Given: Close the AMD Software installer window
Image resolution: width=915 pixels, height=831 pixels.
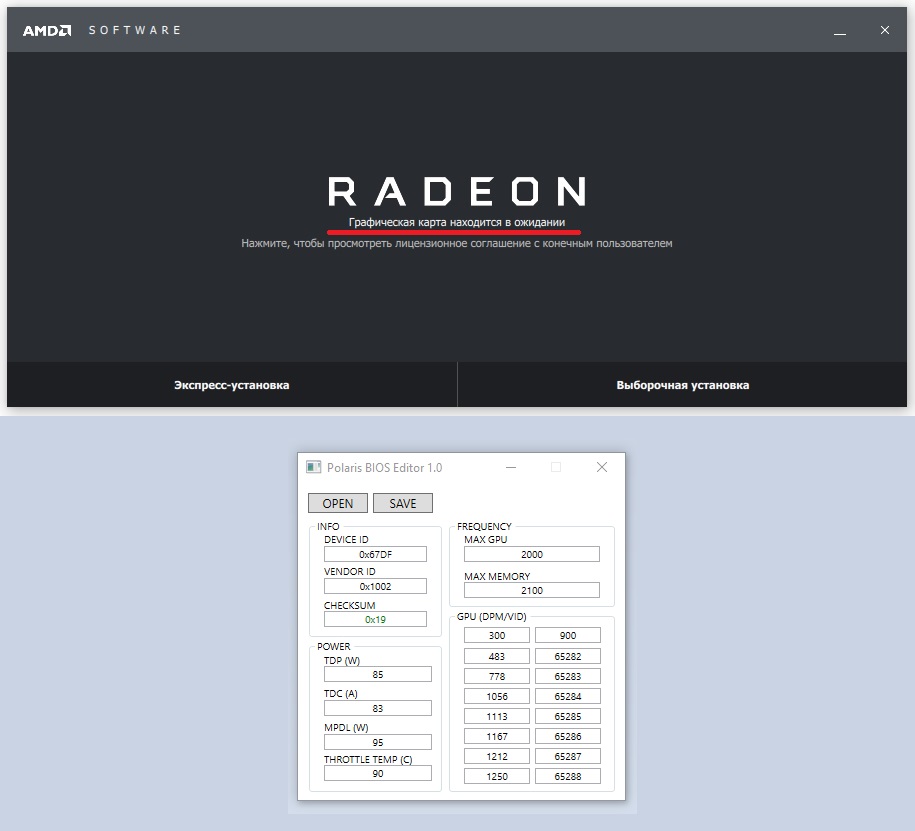Looking at the screenshot, I should point(885,30).
